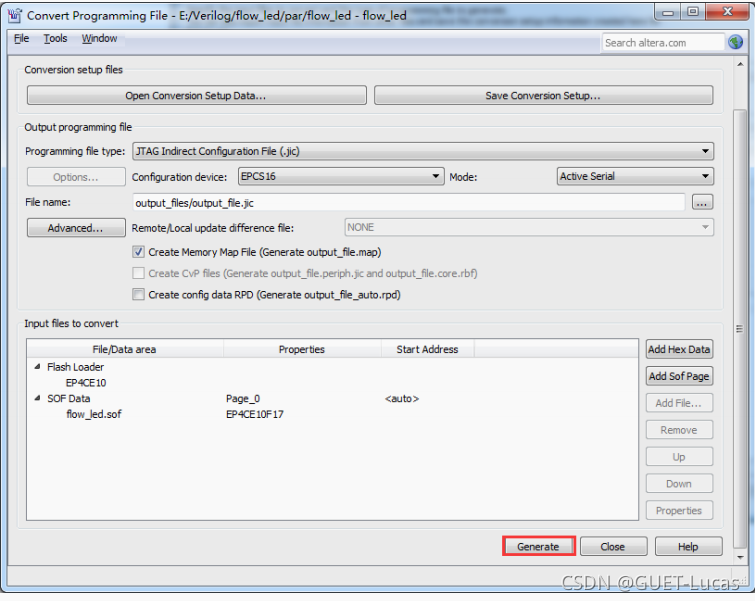This screenshot has height=601, width=755.
Task: Toggle the Create CvP files checkbox
Action: pyautogui.click(x=138, y=273)
